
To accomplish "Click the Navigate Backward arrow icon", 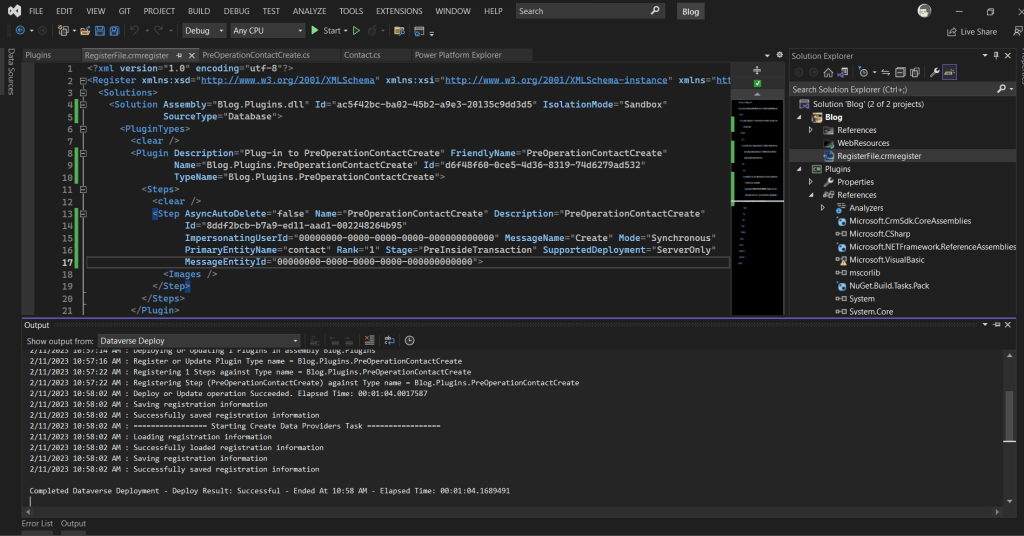I will click(20, 31).
